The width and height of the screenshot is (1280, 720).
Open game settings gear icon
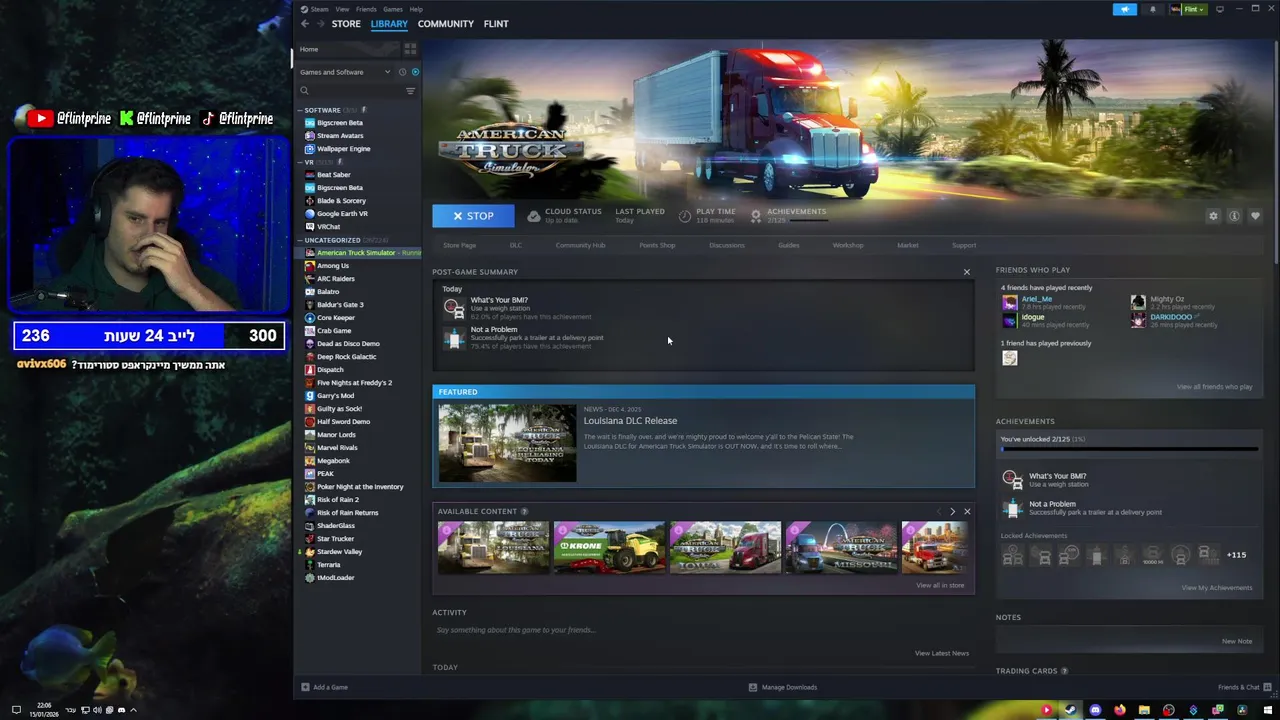pos(1213,216)
